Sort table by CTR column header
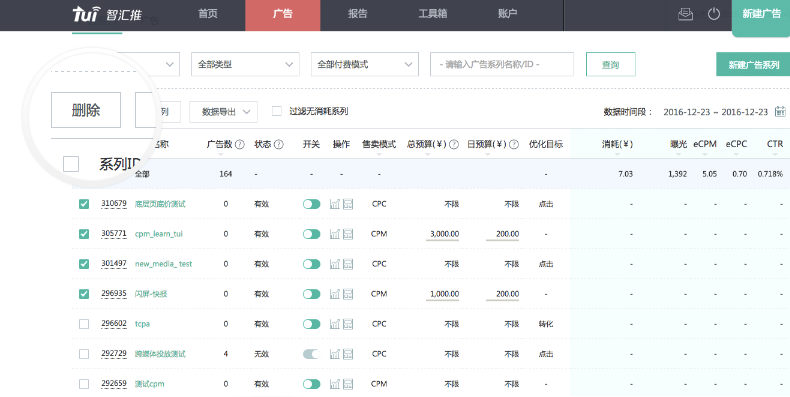 coord(775,145)
